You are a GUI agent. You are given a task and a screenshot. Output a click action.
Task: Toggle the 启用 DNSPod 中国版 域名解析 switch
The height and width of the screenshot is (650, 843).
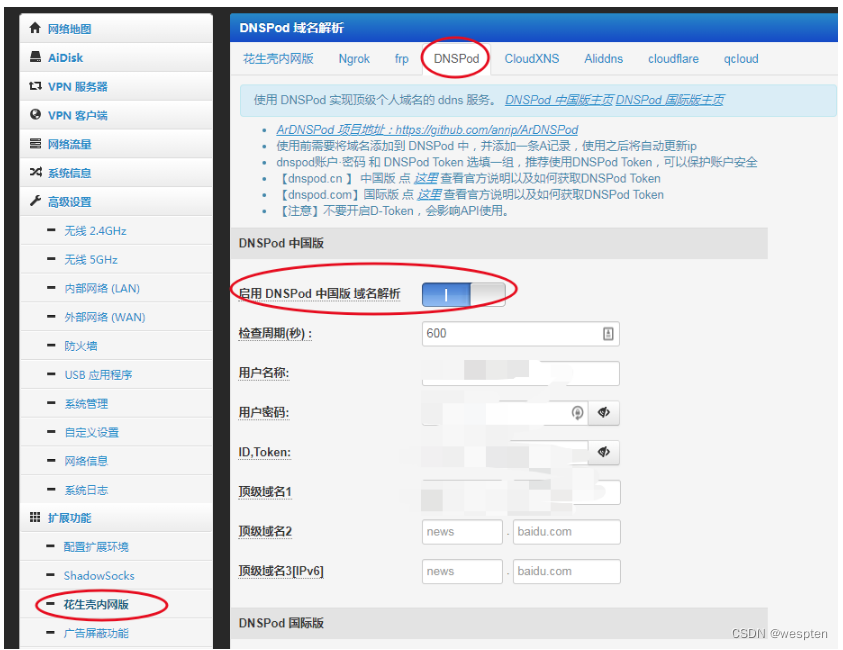click(x=463, y=295)
